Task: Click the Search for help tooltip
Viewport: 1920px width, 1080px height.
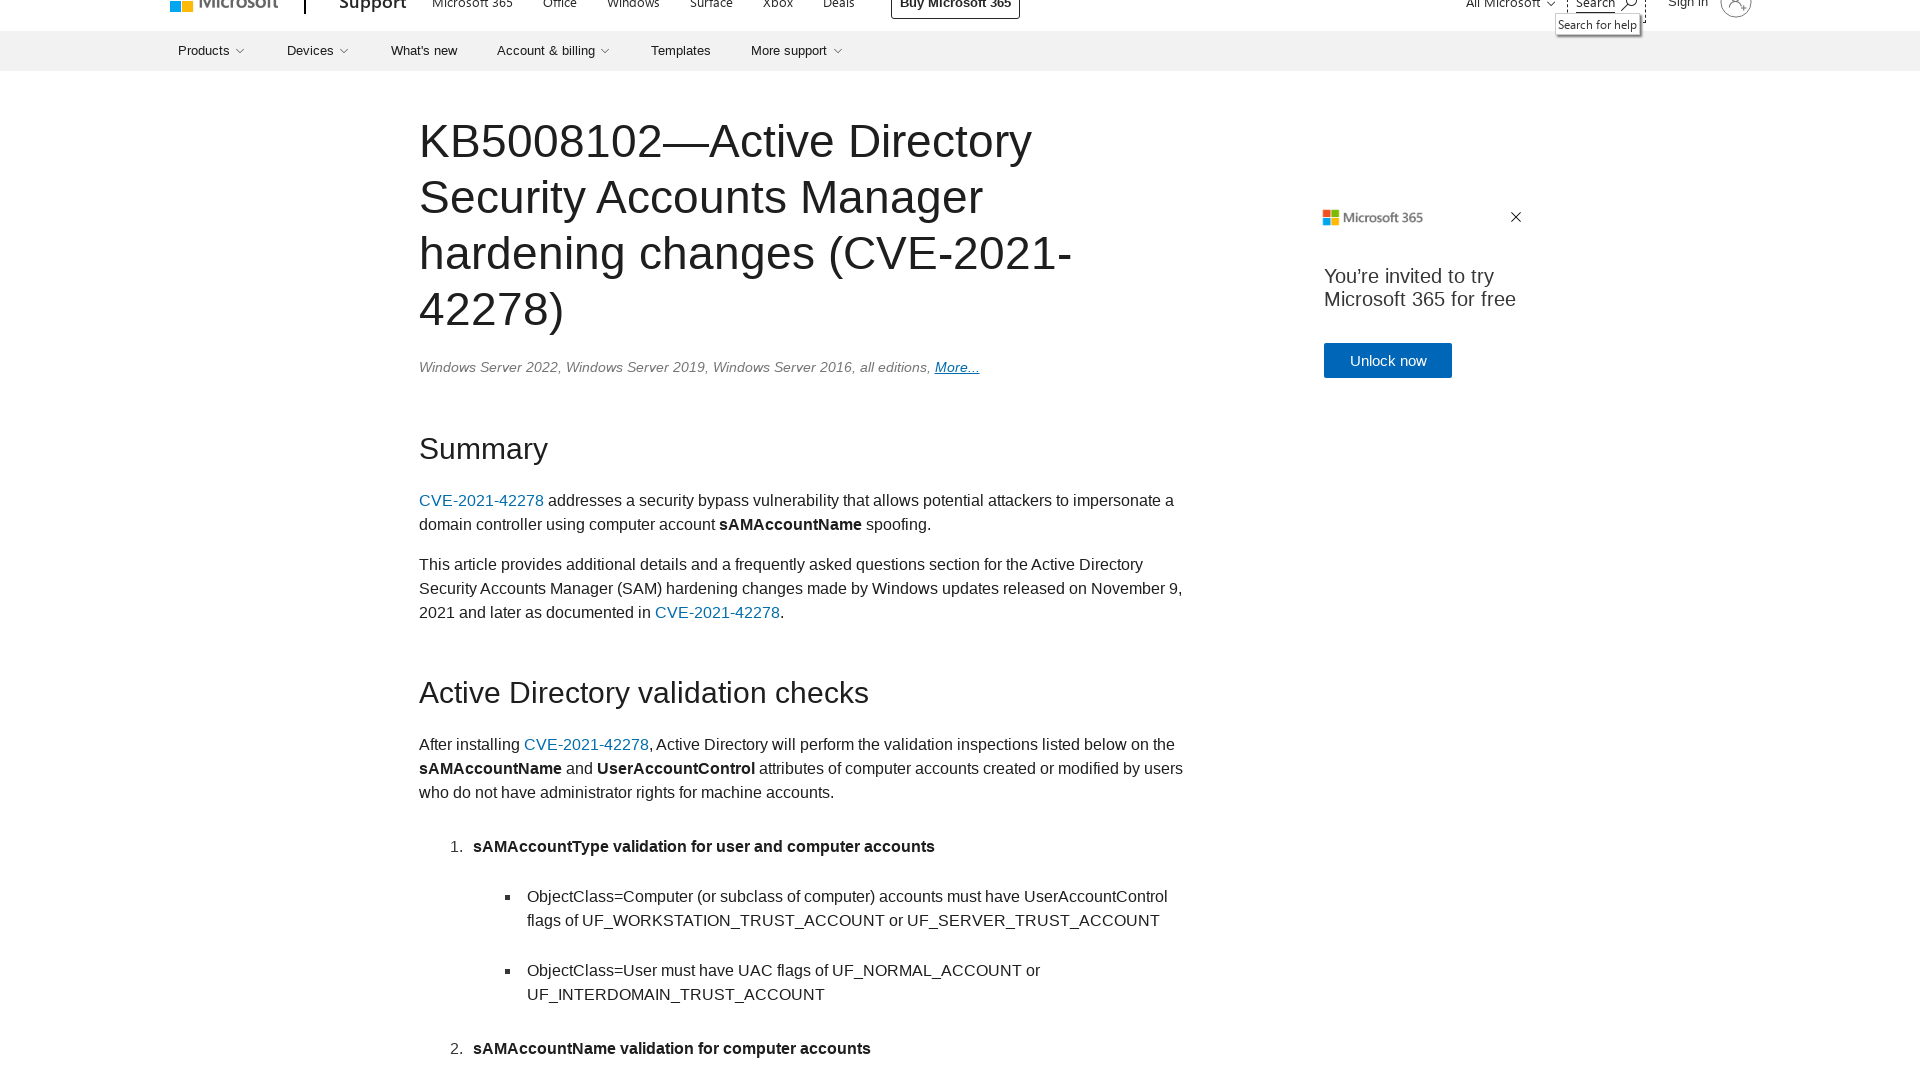Action: pyautogui.click(x=1597, y=25)
